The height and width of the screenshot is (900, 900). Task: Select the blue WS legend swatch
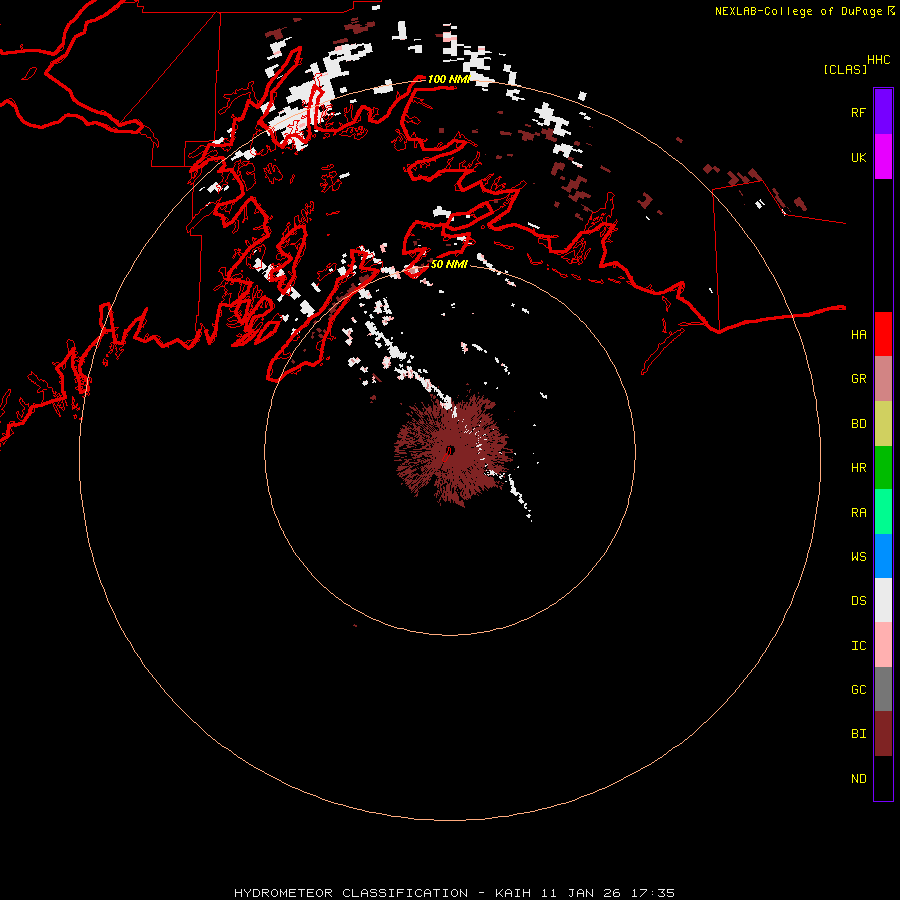pyautogui.click(x=883, y=556)
